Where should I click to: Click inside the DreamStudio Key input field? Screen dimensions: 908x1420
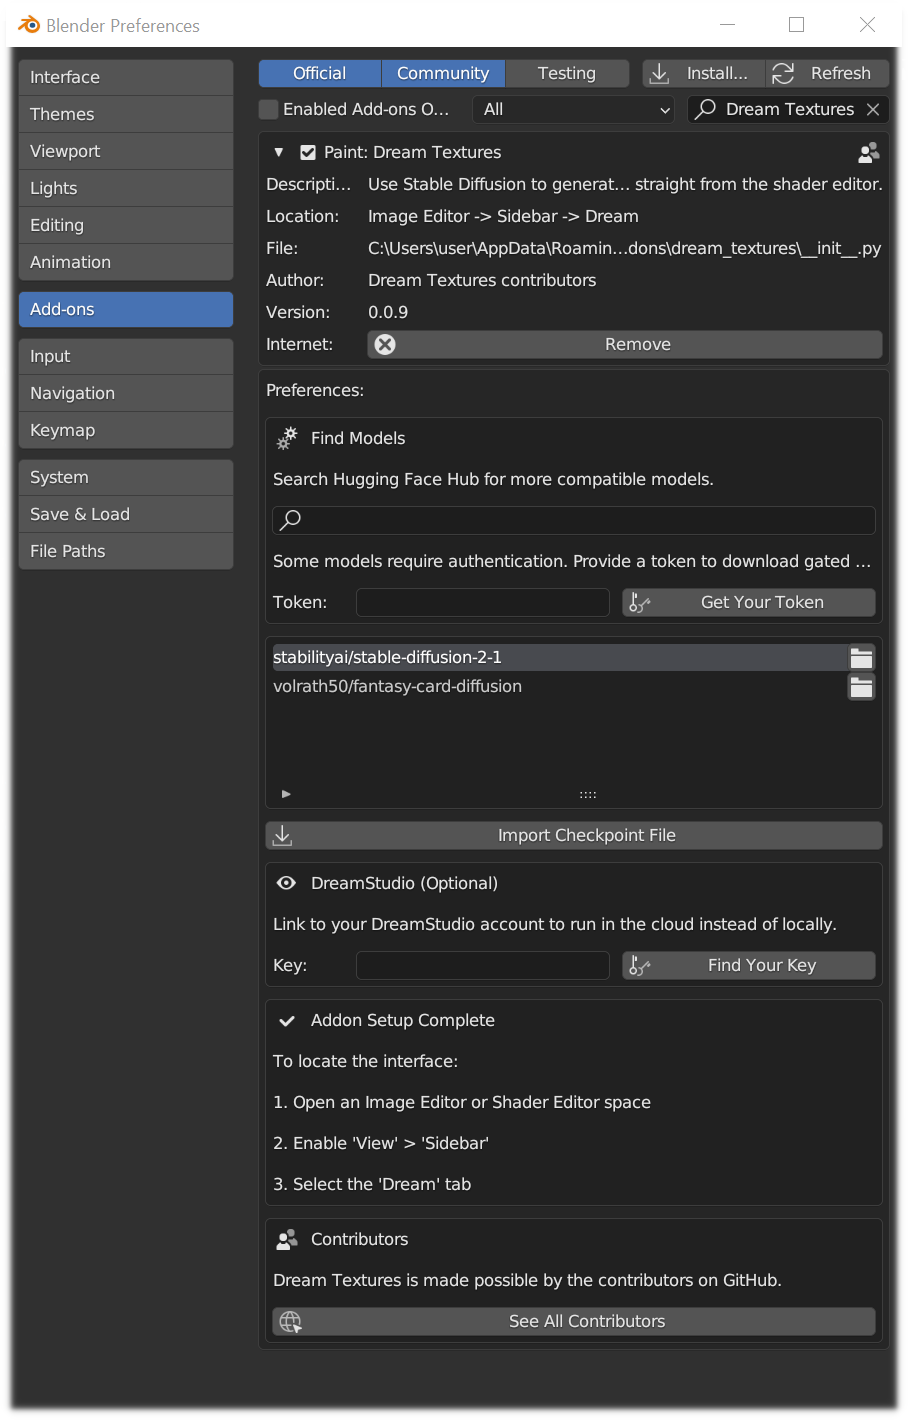482,965
